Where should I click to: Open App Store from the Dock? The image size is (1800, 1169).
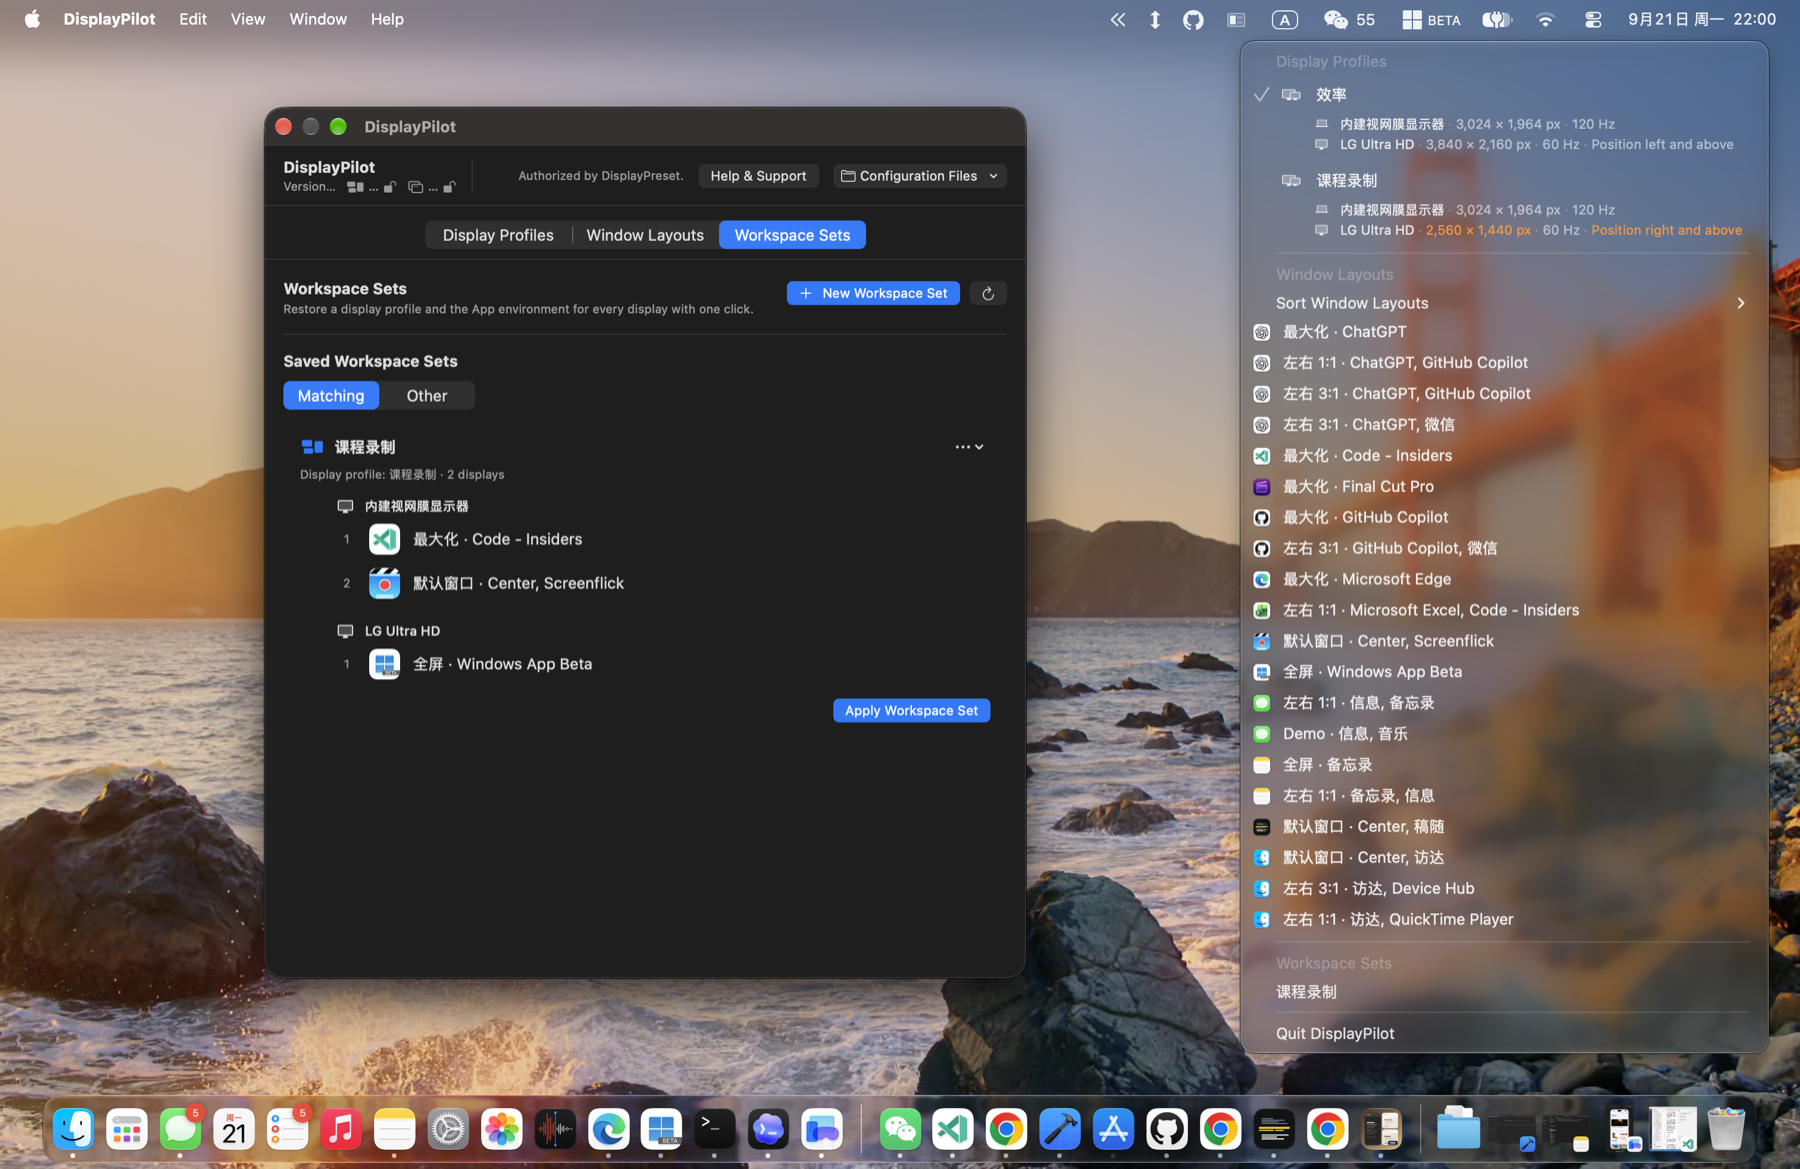(x=1113, y=1130)
